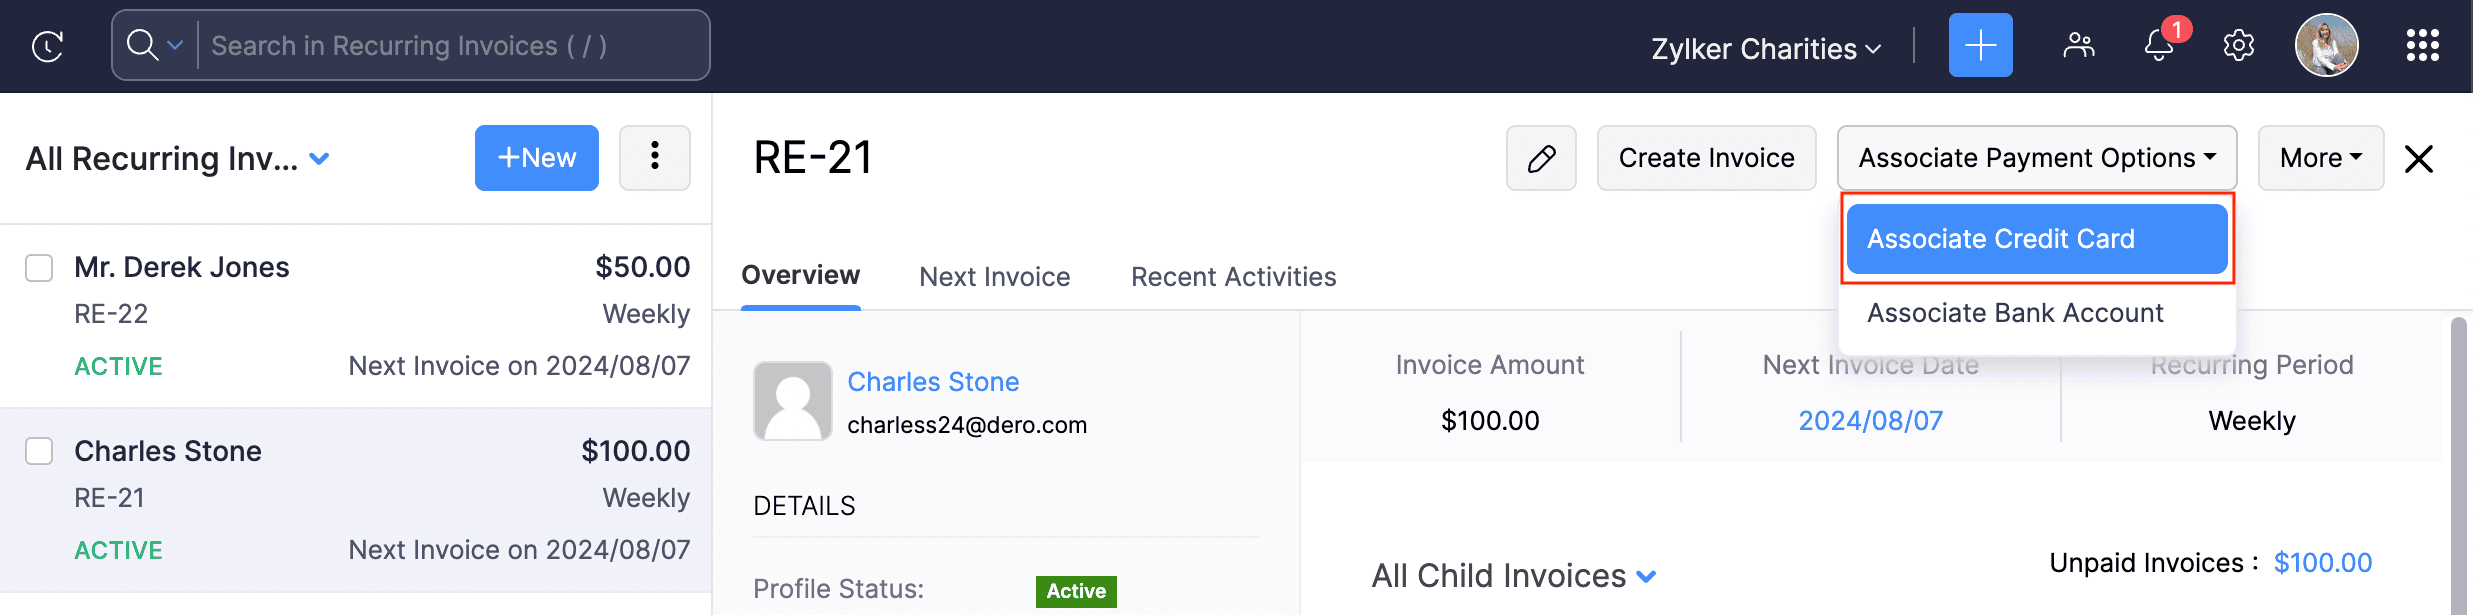Expand the All Child Invoices dropdown
The height and width of the screenshot is (615, 2473).
tap(1646, 577)
